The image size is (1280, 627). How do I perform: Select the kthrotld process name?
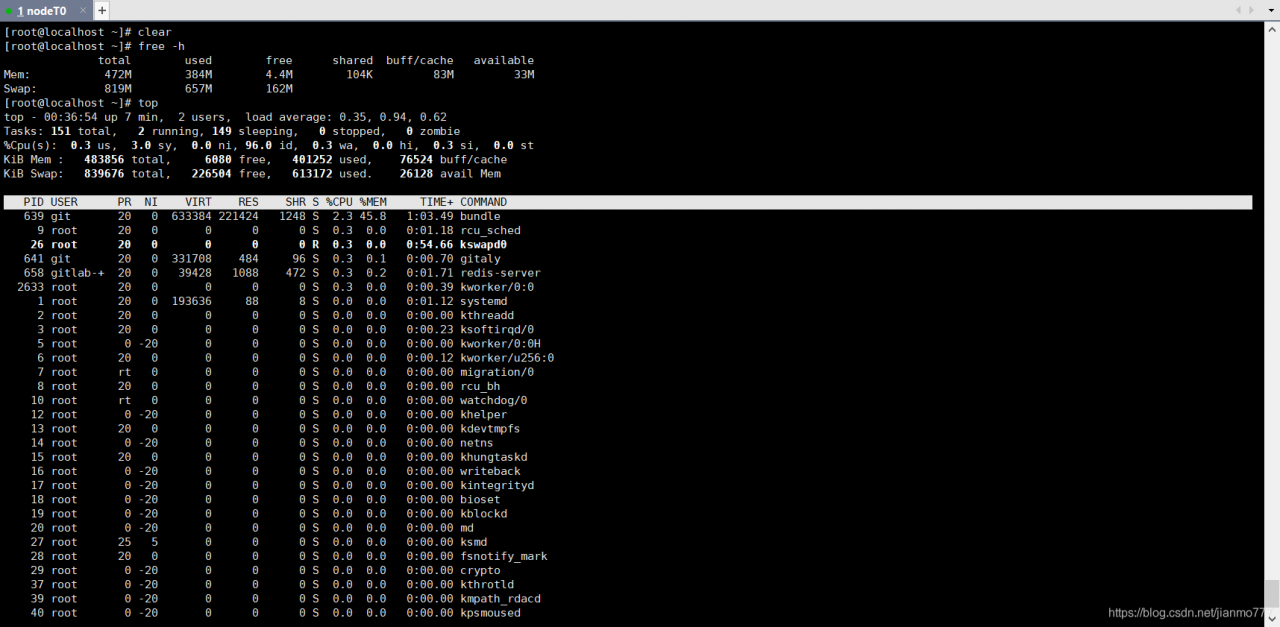pos(487,584)
